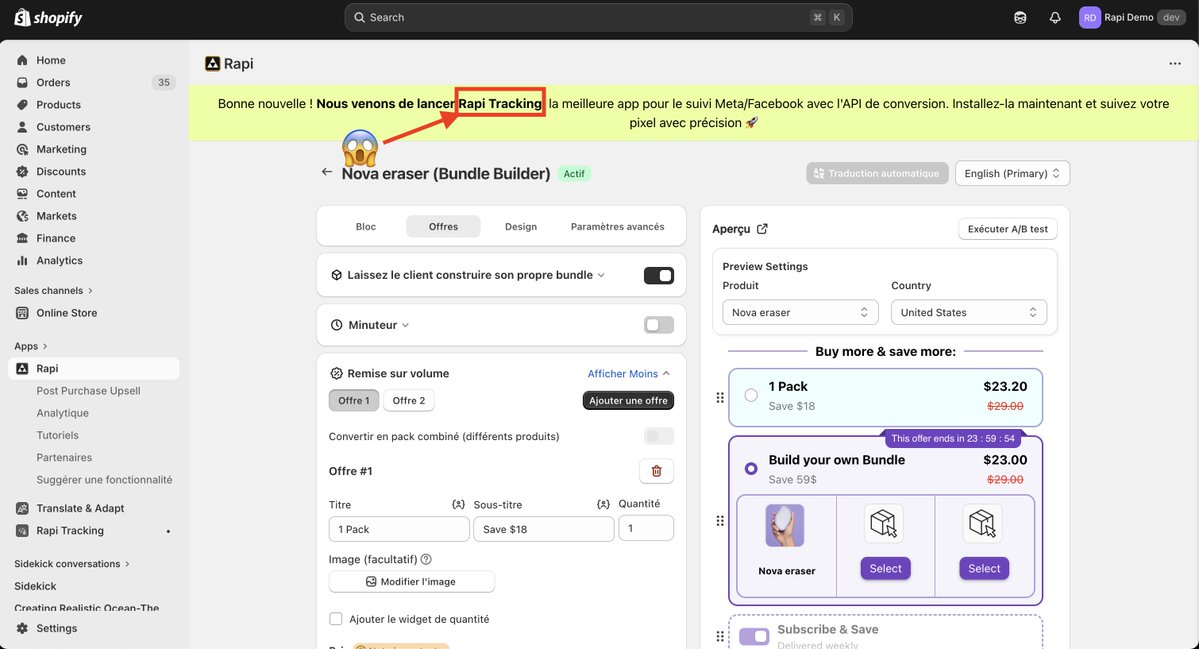Open the Produit Nova eraser dropdown
This screenshot has width=1199, height=649.
coord(800,312)
